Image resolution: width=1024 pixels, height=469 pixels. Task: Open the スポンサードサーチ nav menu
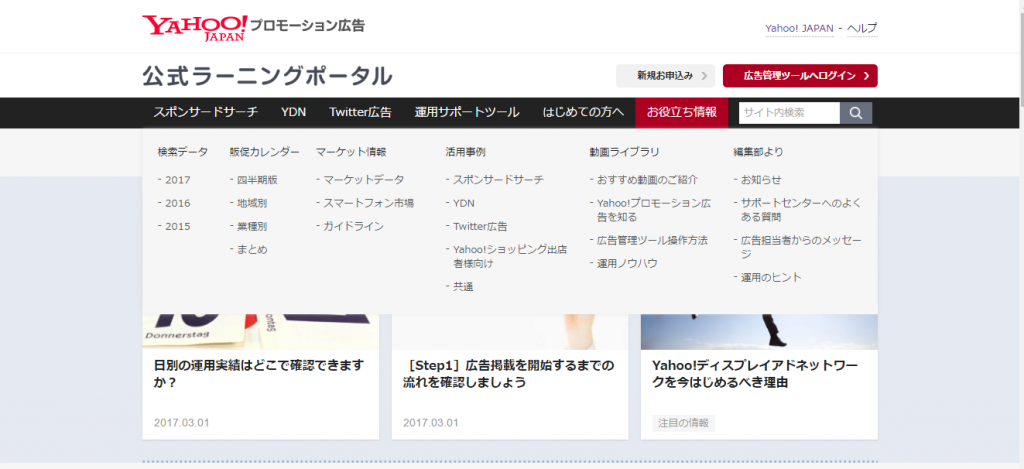[x=206, y=112]
